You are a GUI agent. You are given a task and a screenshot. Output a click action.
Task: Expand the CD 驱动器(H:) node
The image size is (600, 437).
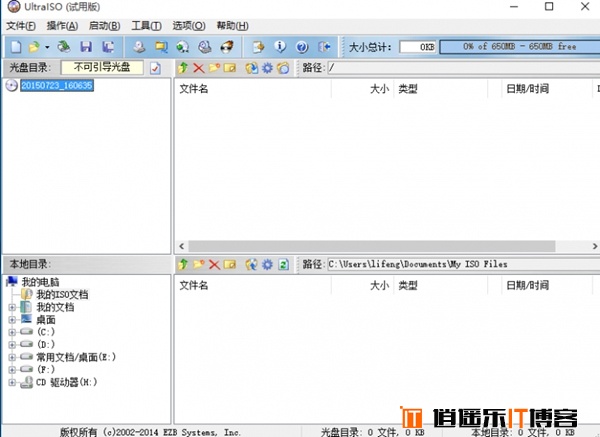pos(12,382)
